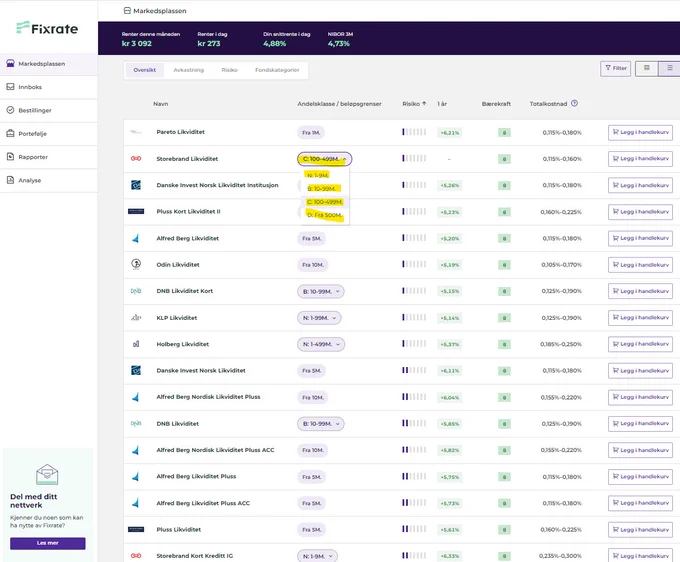
Task: Open Innboks in the sidebar
Action: [49, 87]
